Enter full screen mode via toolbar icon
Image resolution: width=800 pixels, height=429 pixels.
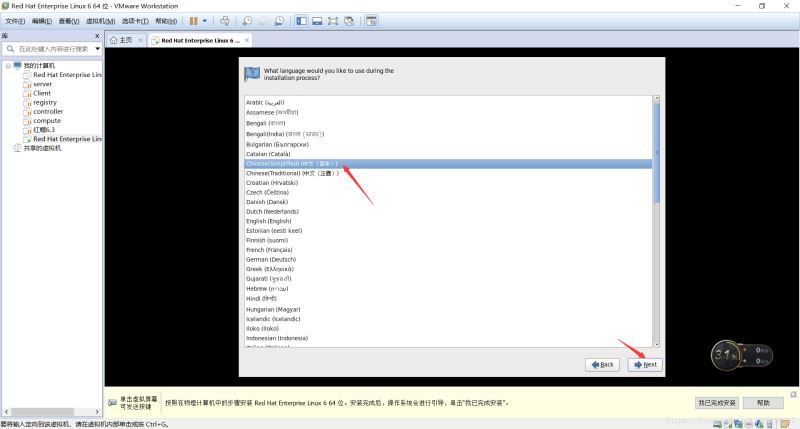pyautogui.click(x=333, y=20)
